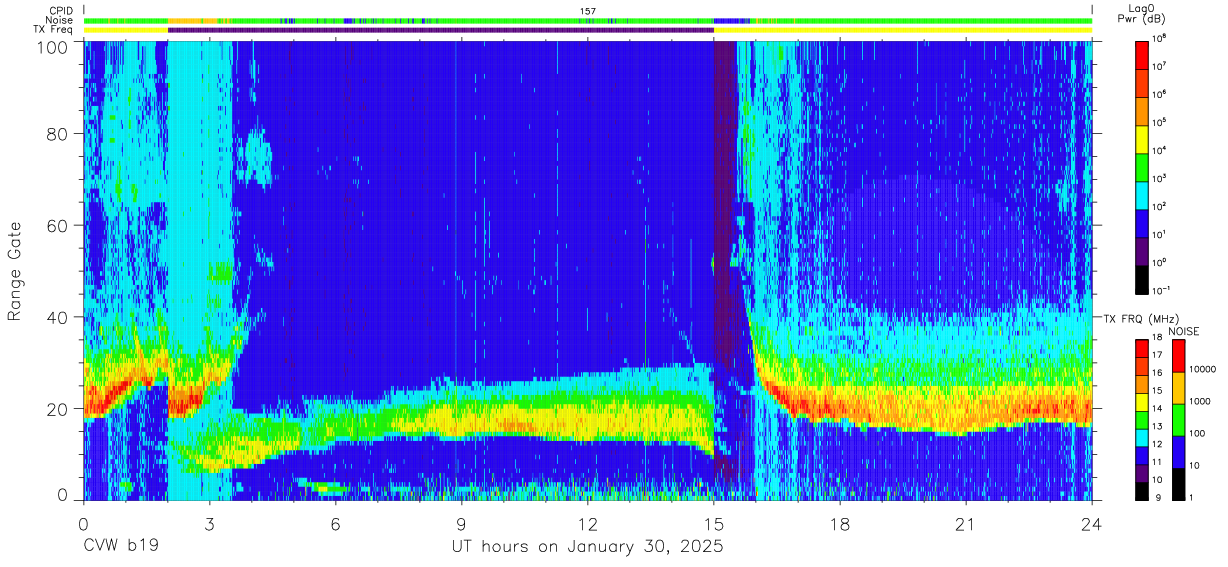Click the red top segment of NOISE colorbar
The image size is (1228, 567).
tap(1178, 355)
